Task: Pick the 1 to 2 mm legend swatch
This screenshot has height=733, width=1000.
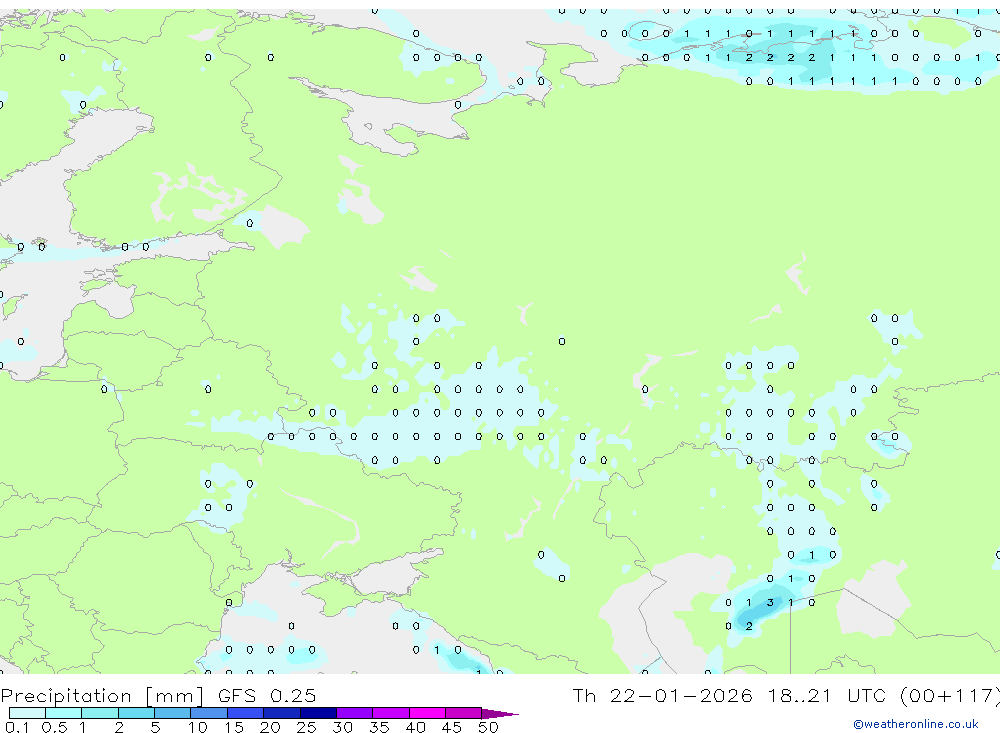Action: 100,713
